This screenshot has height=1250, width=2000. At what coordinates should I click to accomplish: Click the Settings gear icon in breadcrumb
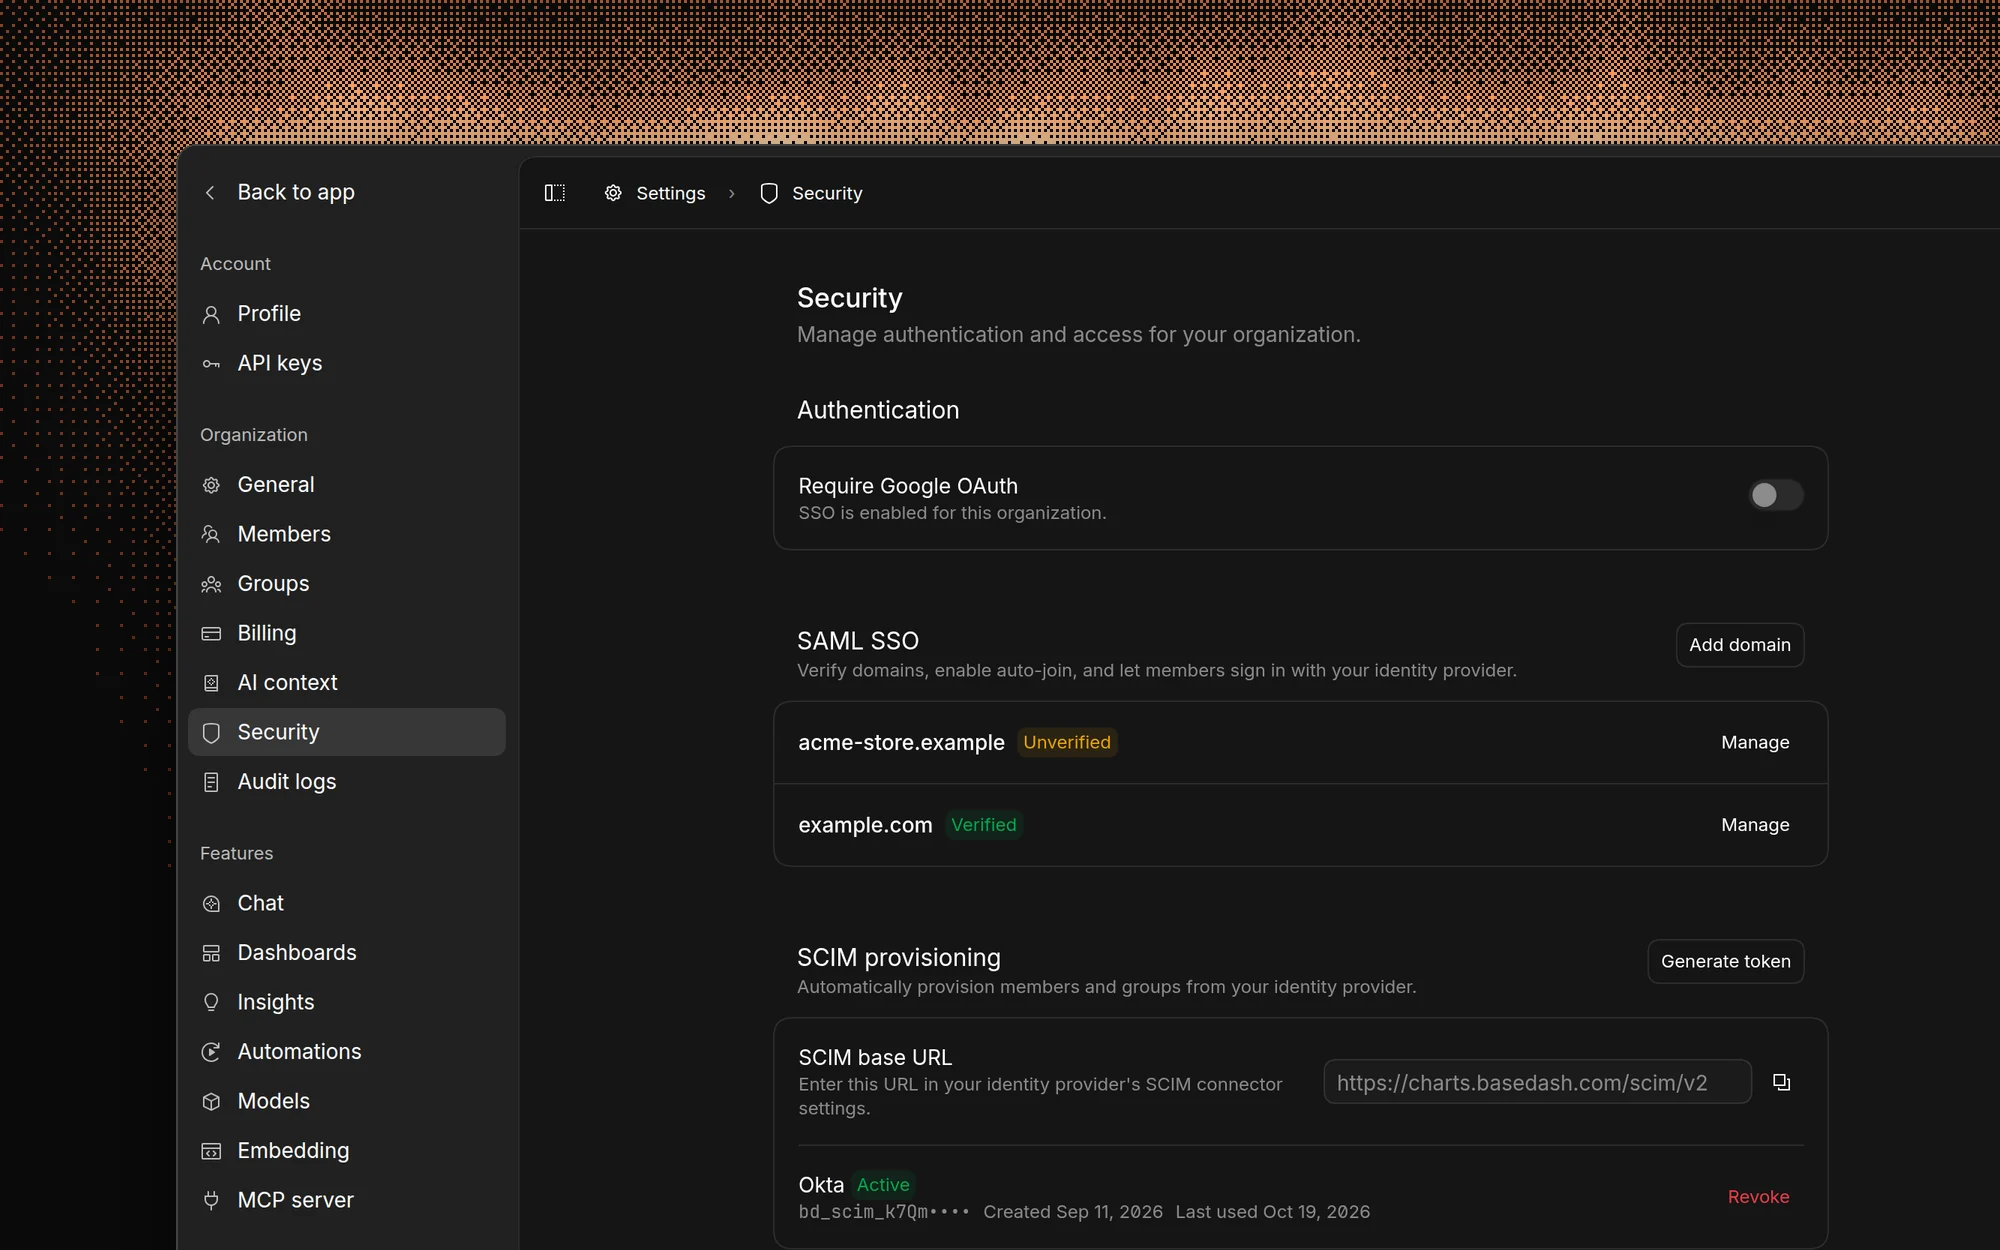tap(613, 193)
